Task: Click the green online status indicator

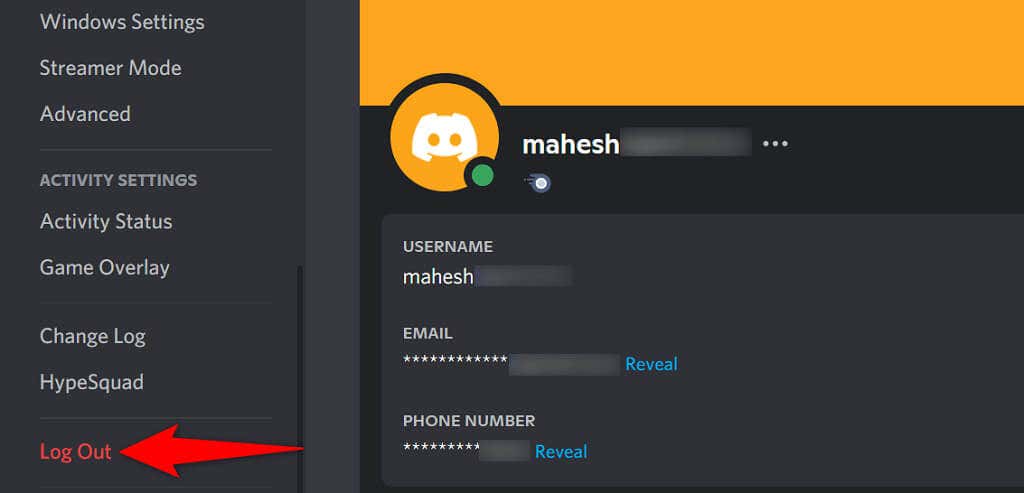Action: [x=482, y=176]
